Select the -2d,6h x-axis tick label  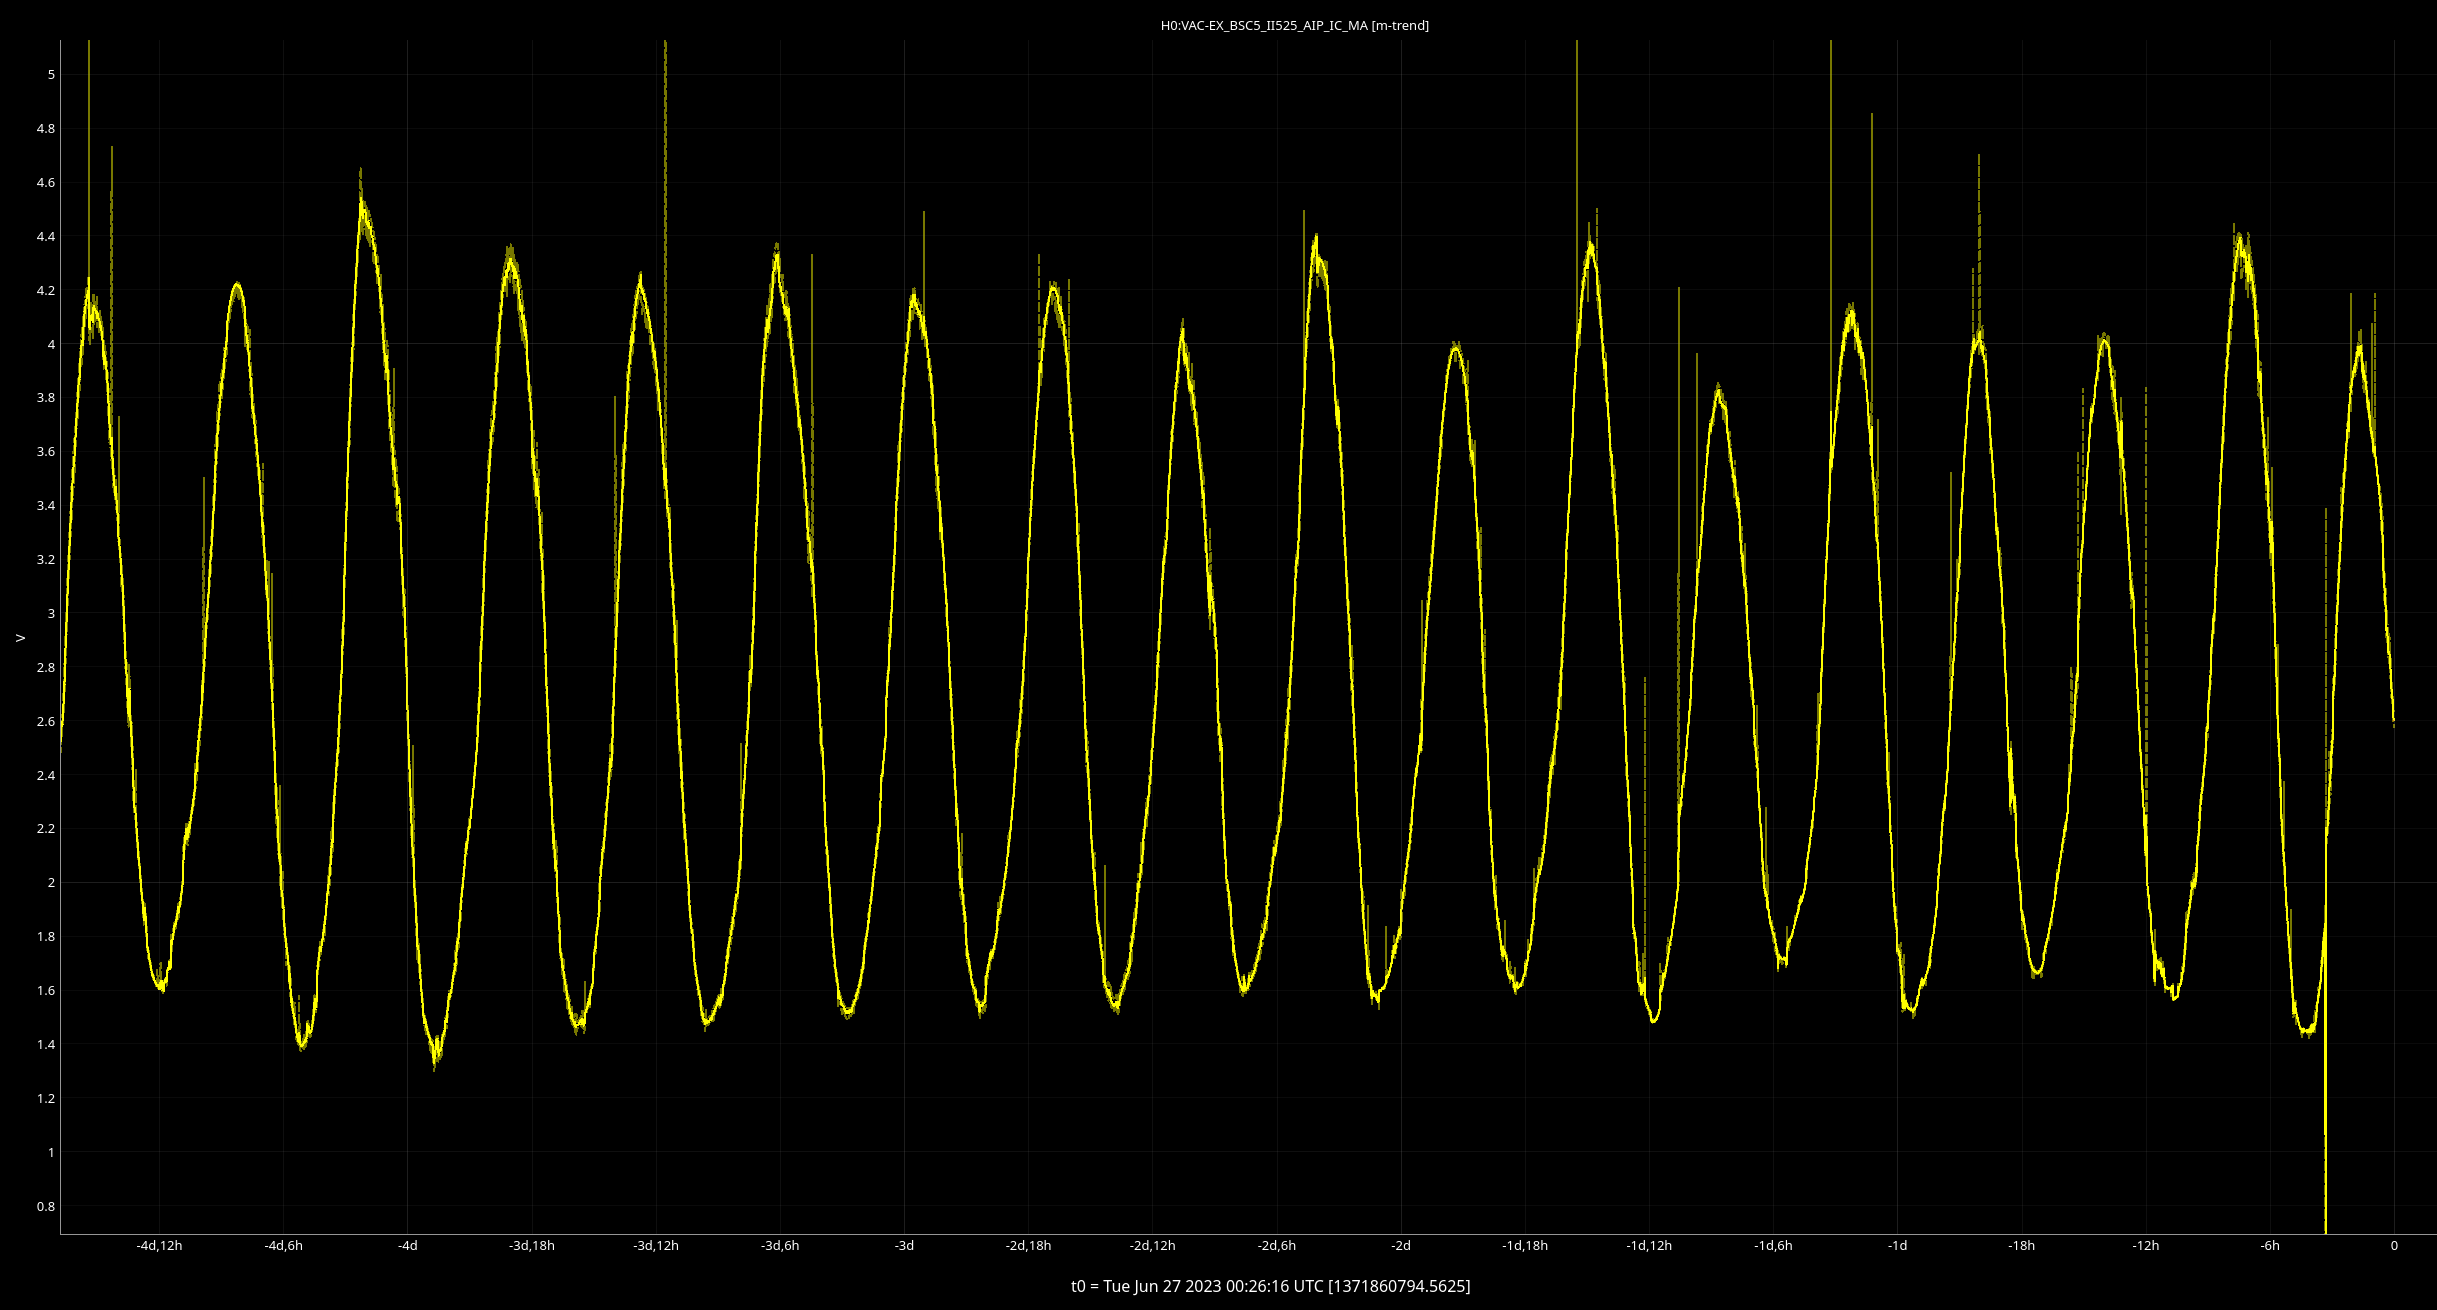[1277, 1246]
